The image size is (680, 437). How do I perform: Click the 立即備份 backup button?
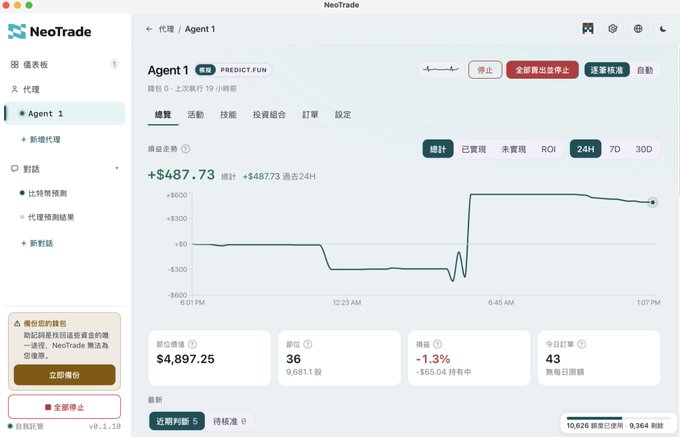pos(65,375)
